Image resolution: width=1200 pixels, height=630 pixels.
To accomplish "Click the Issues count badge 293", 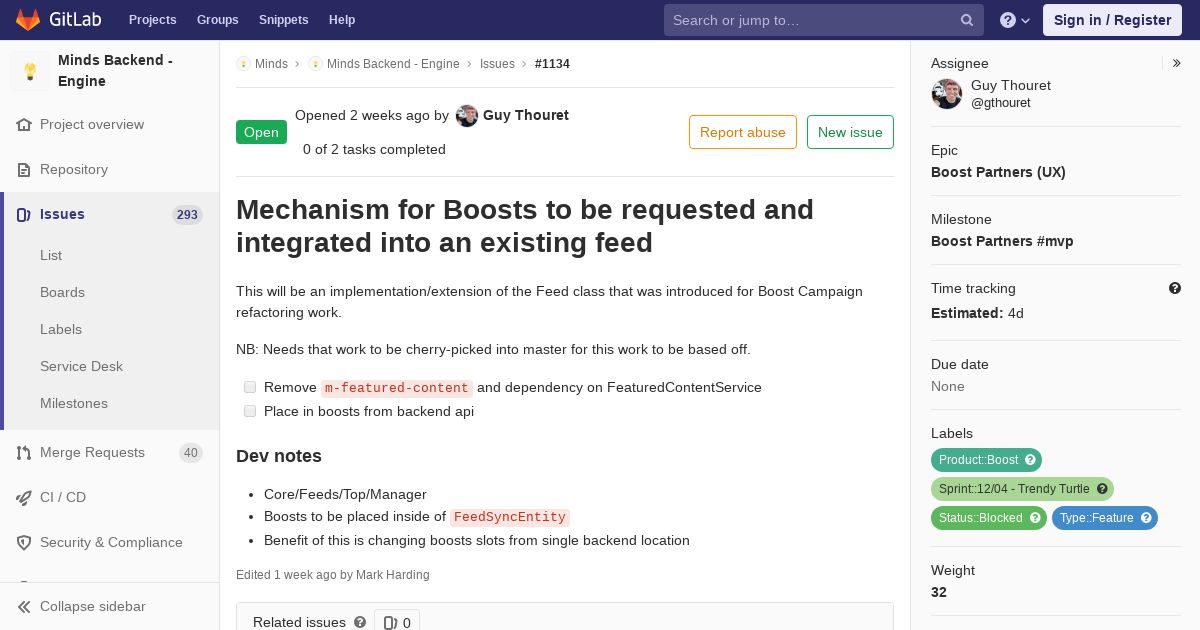I will 187,215.
